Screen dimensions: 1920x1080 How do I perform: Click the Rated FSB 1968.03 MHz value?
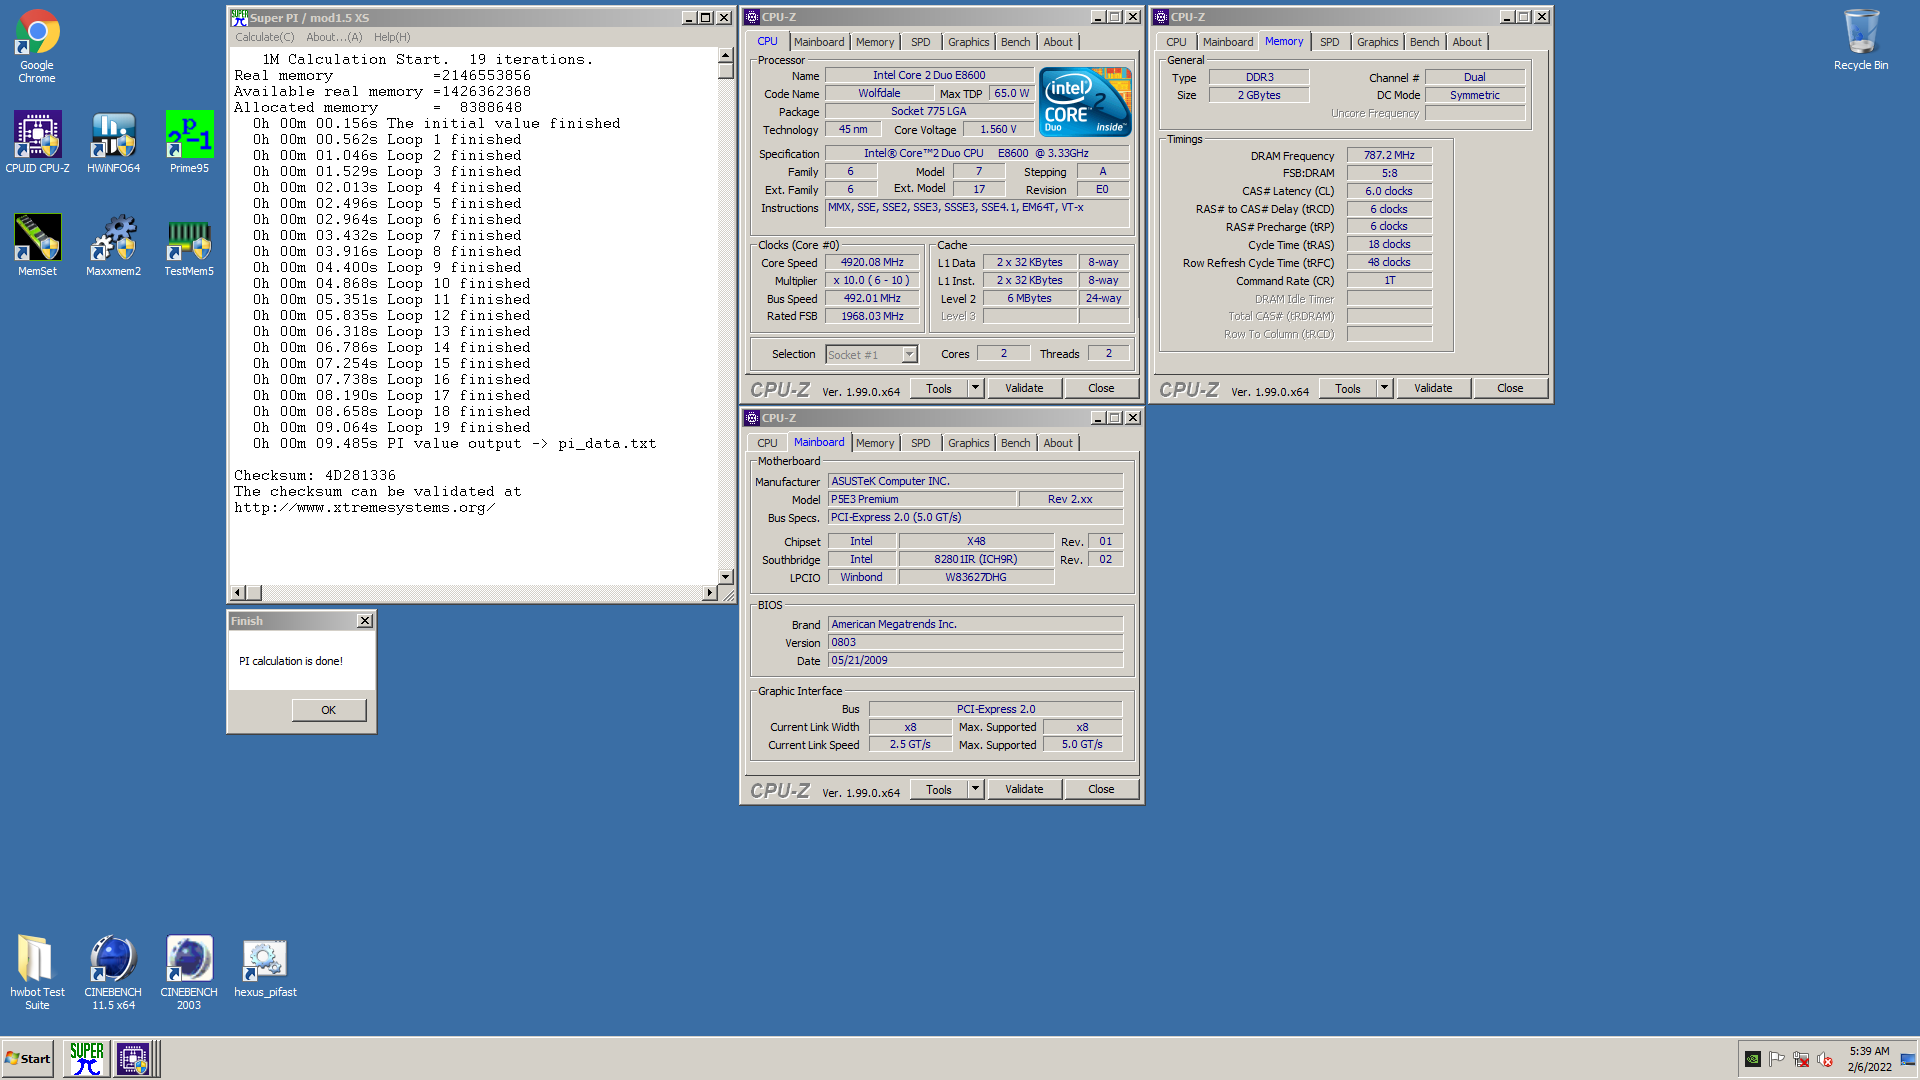[872, 316]
